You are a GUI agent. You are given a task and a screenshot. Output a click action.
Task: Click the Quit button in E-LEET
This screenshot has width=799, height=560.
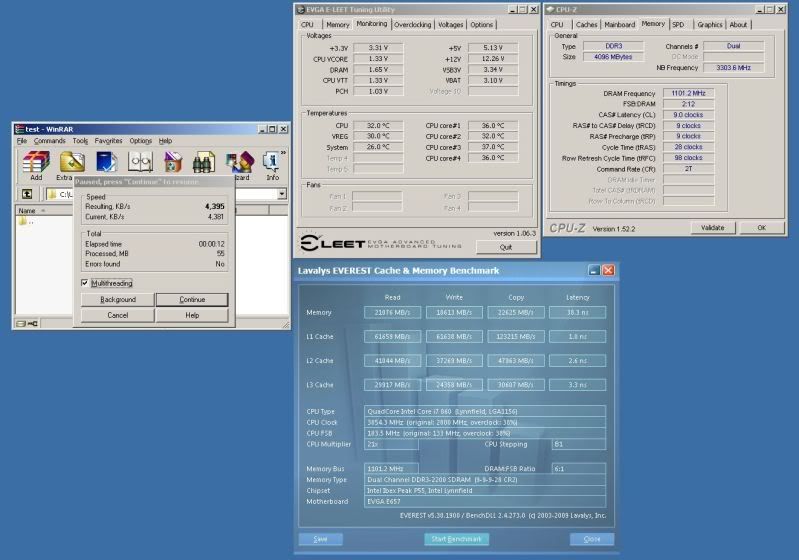(506, 247)
